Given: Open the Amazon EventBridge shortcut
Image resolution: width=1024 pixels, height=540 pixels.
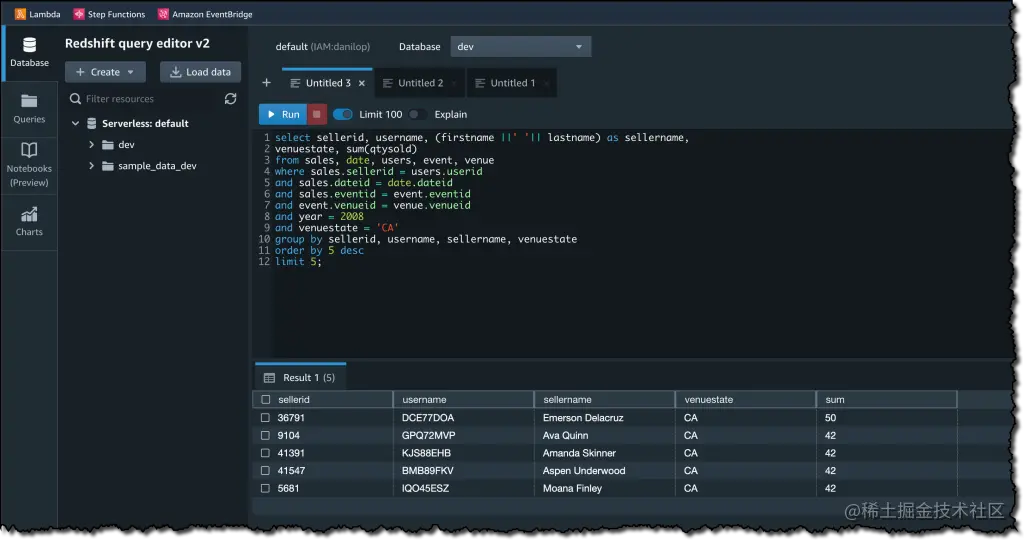Looking at the screenshot, I should tap(205, 14).
